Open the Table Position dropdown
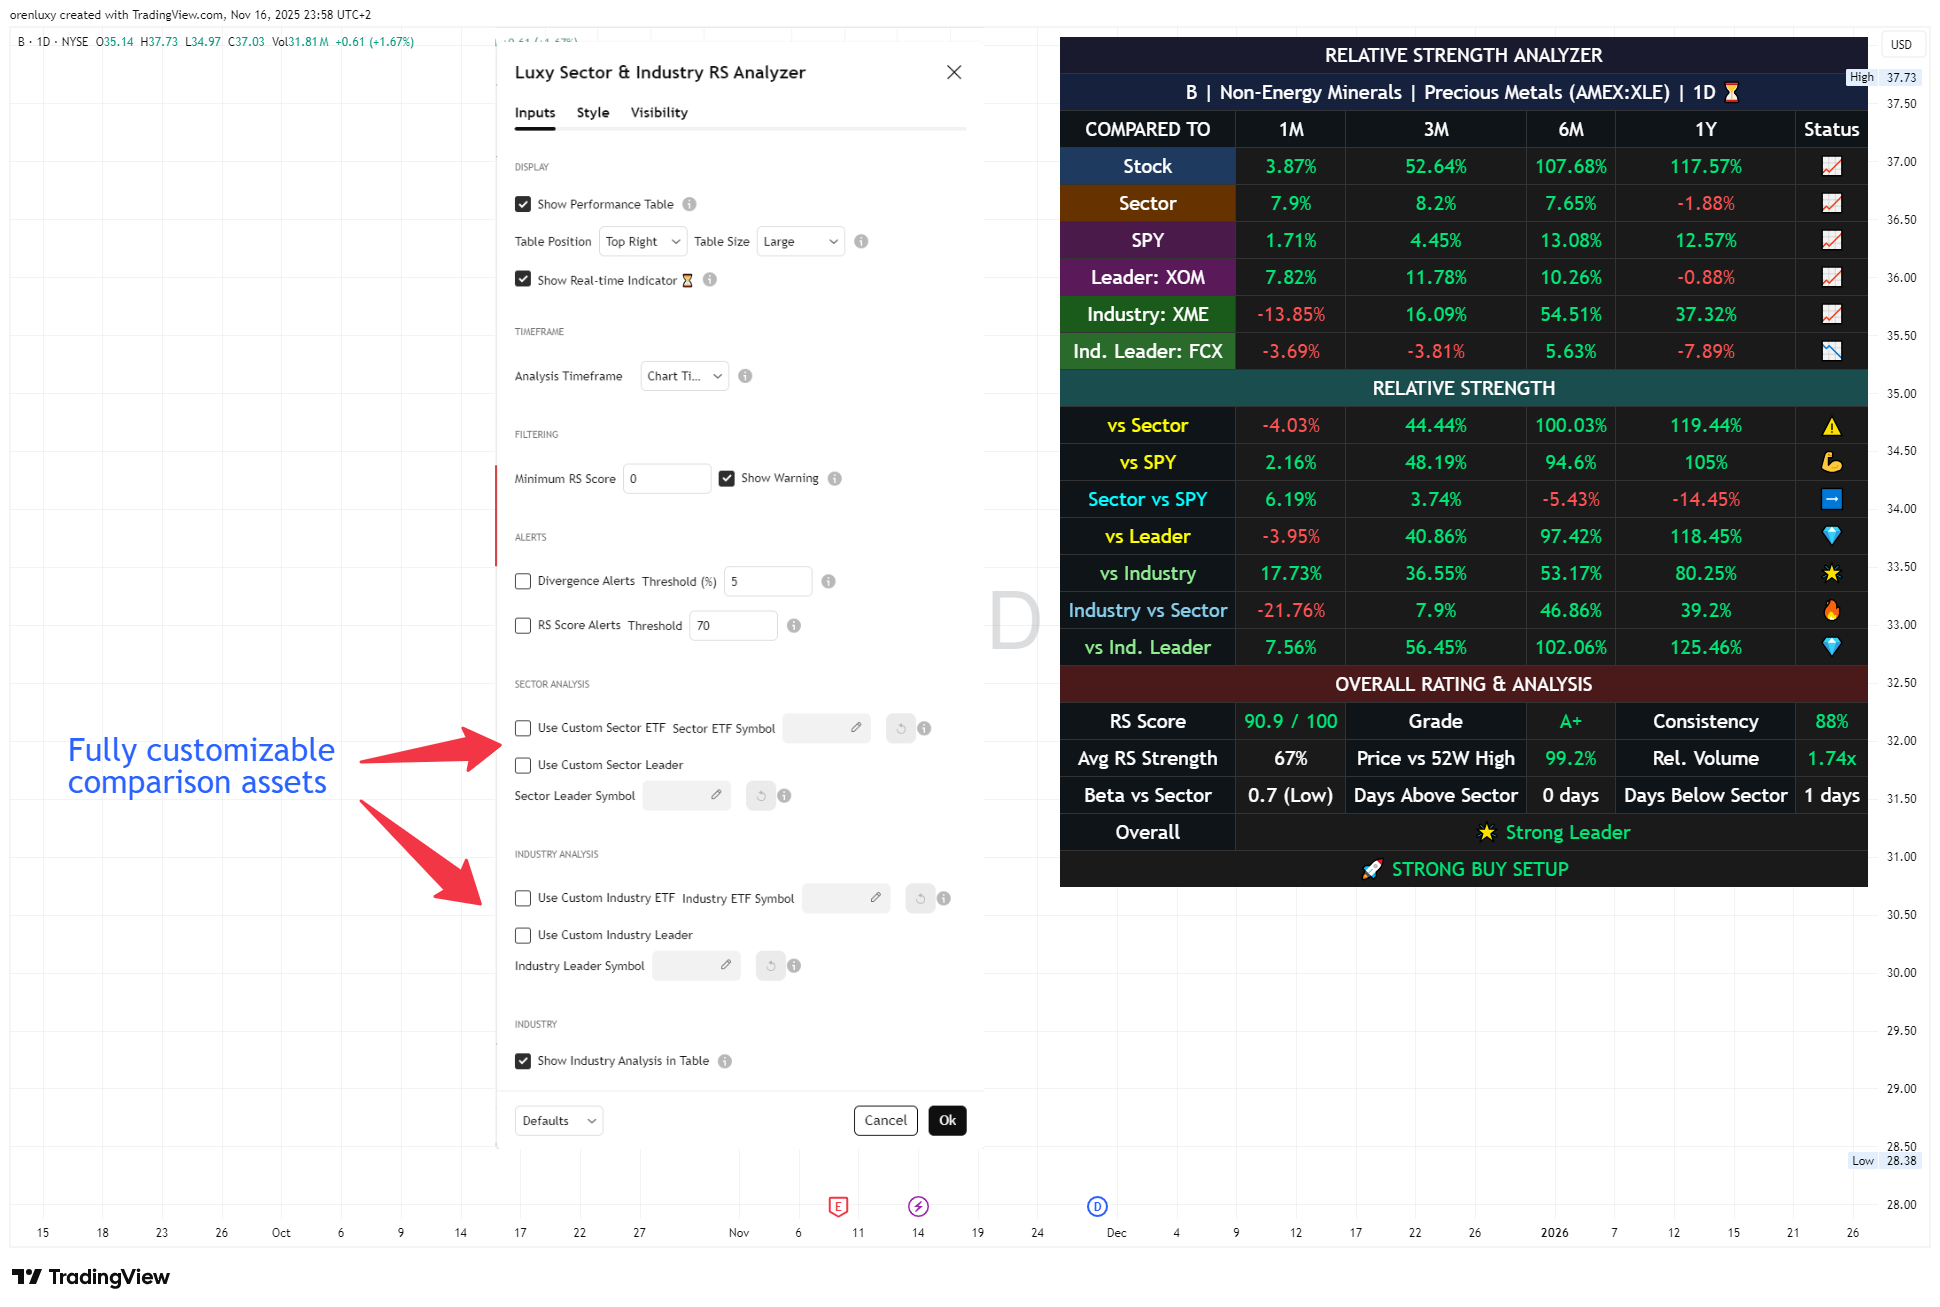Image resolution: width=1940 pixels, height=1307 pixels. 643,241
